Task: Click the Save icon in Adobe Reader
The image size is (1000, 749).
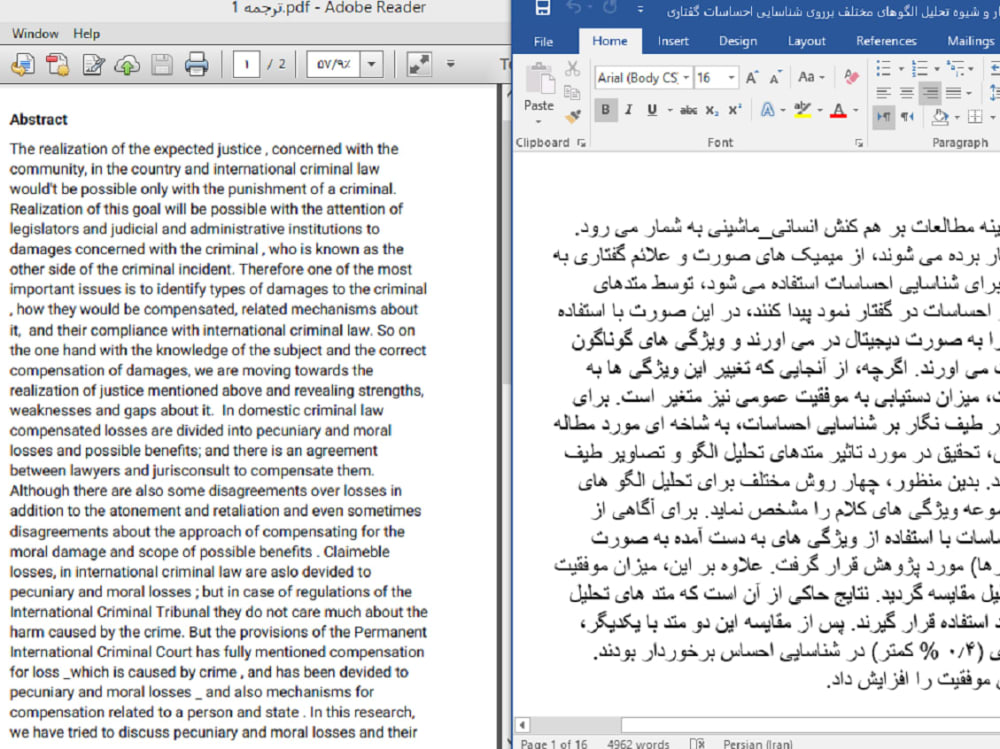Action: [161, 64]
